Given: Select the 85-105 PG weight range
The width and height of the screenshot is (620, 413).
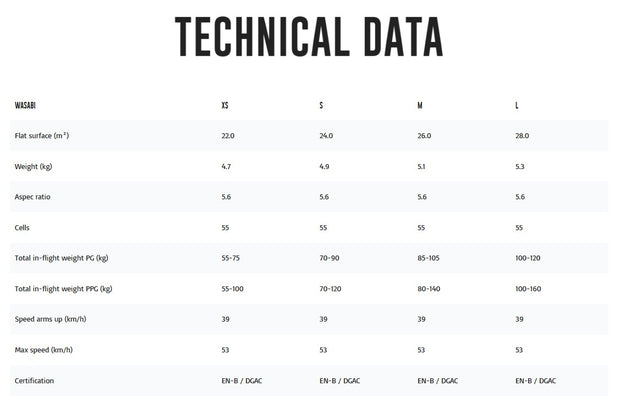Looking at the screenshot, I should pos(430,258).
